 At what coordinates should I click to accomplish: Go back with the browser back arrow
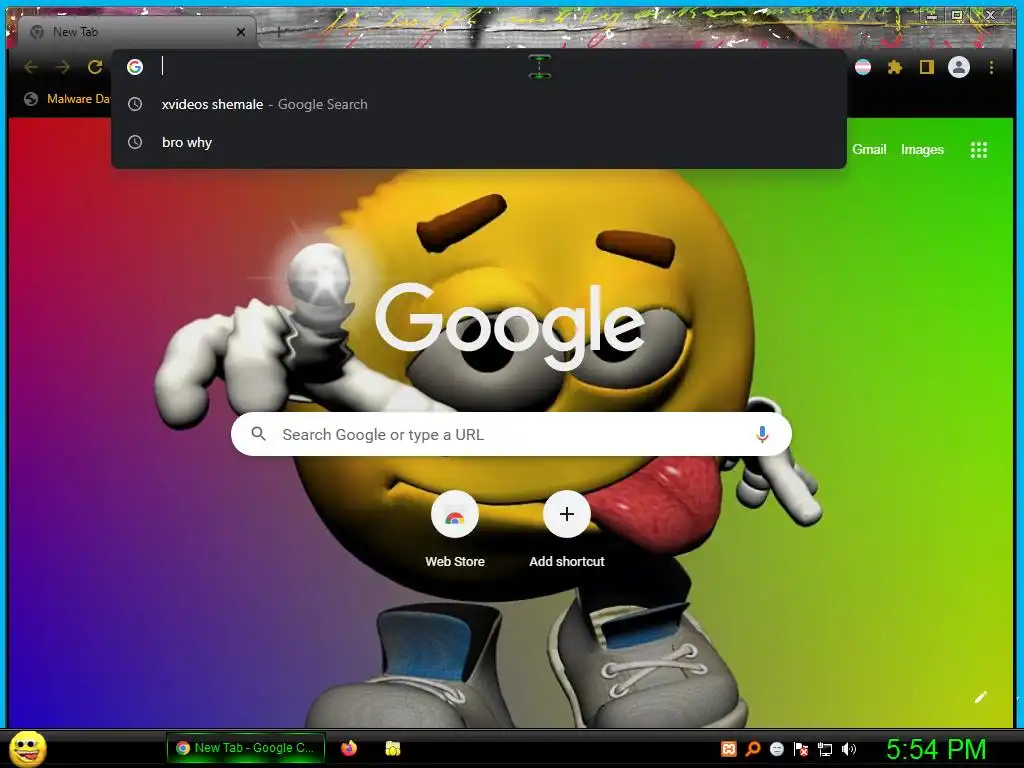point(31,67)
